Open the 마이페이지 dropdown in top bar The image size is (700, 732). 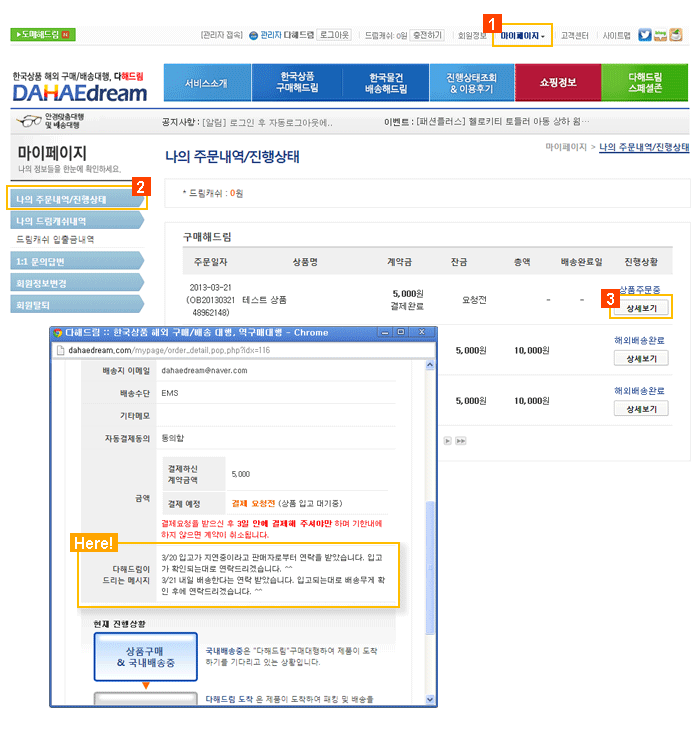pos(523,35)
